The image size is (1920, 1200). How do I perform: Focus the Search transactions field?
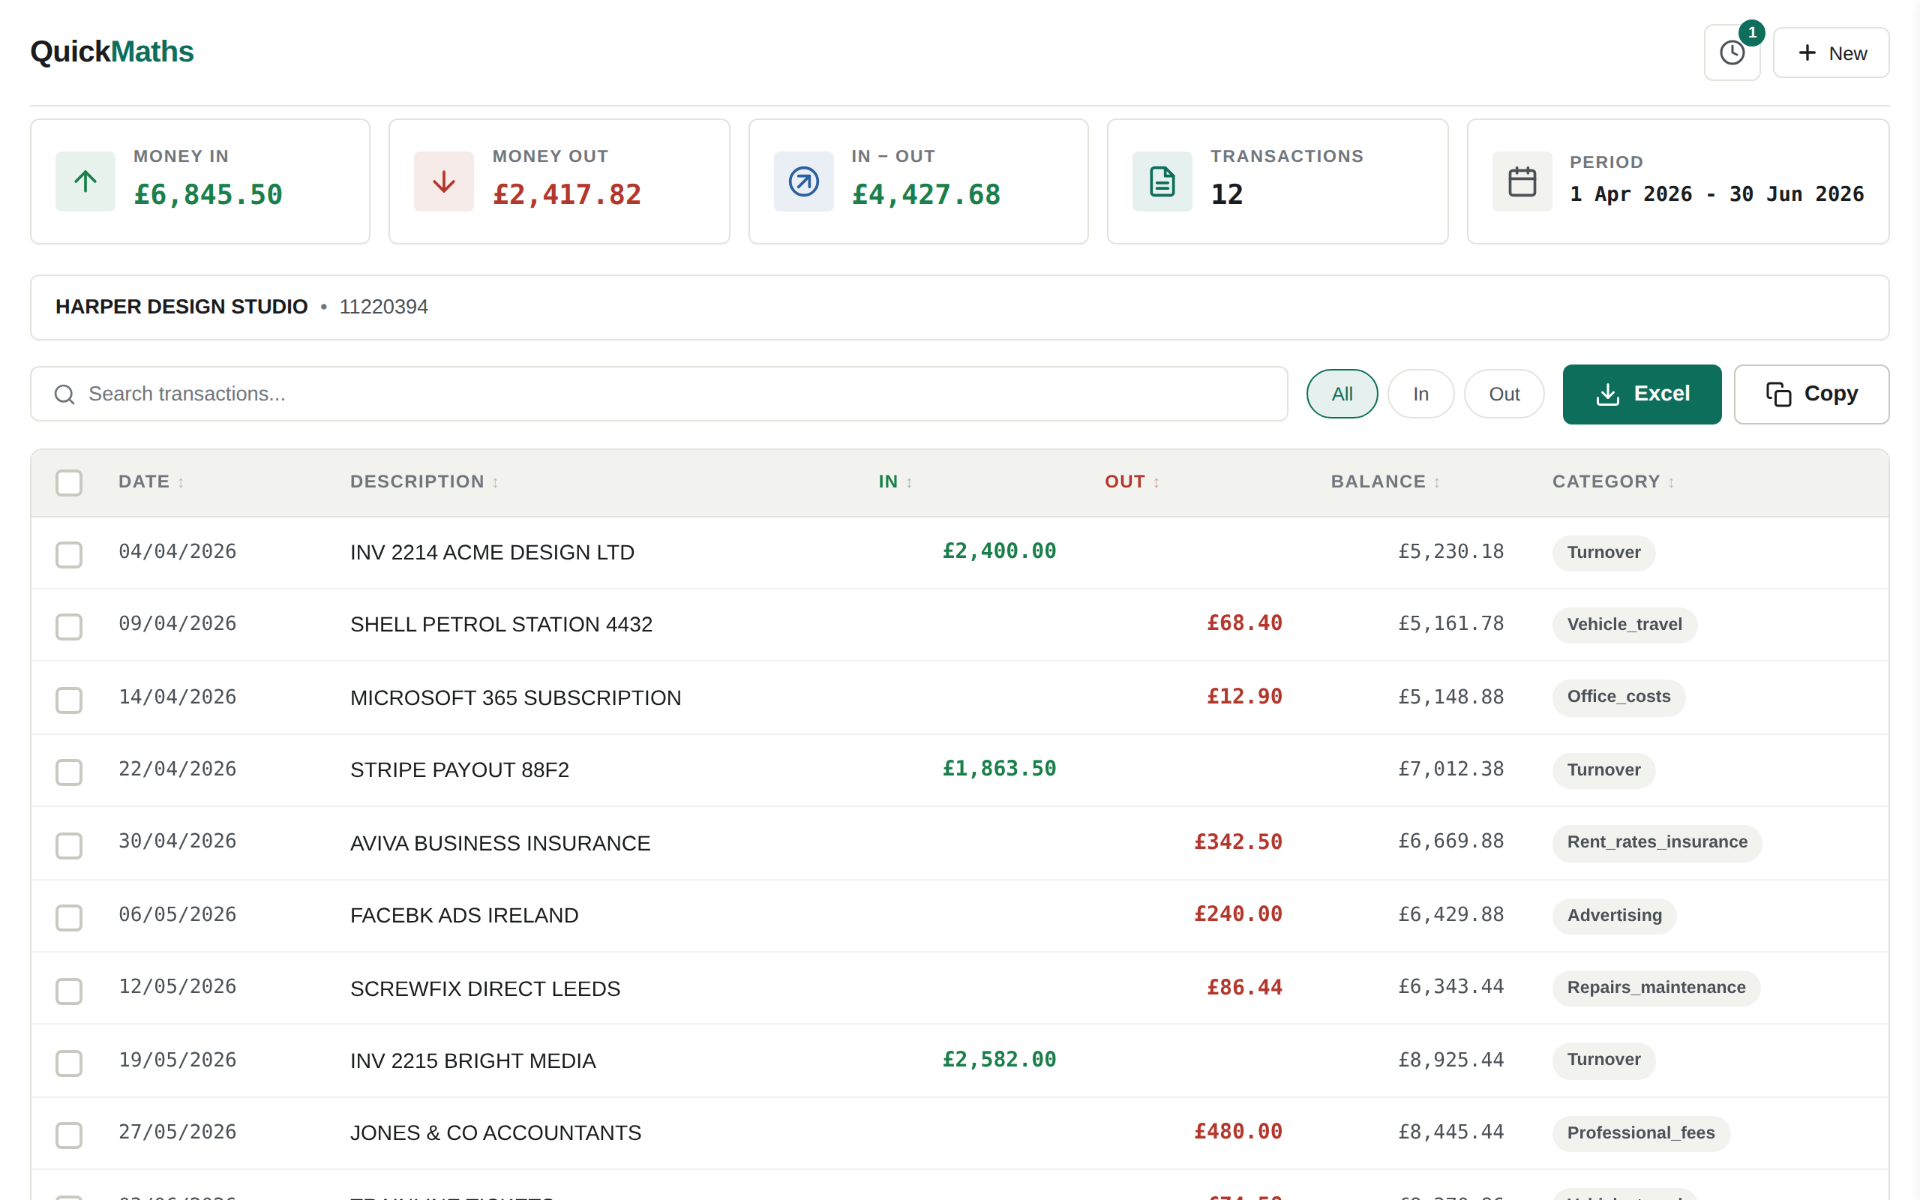(x=659, y=394)
